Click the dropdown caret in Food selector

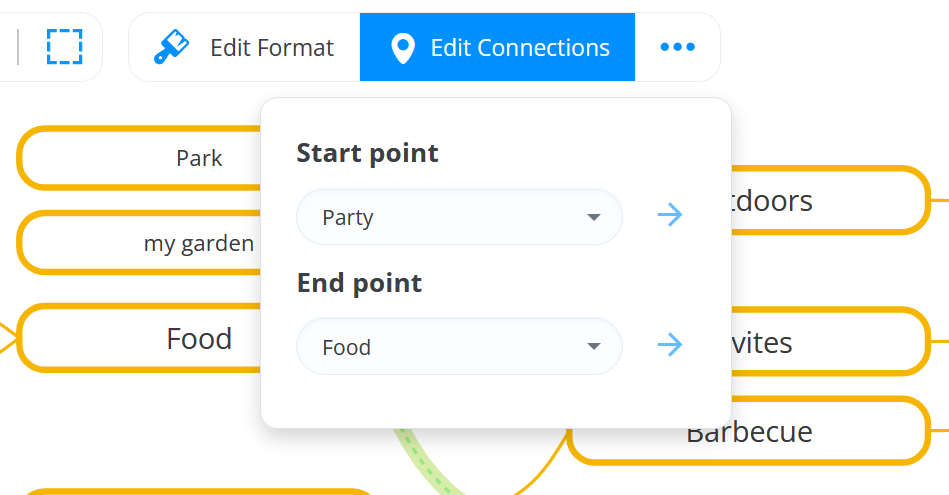[593, 347]
